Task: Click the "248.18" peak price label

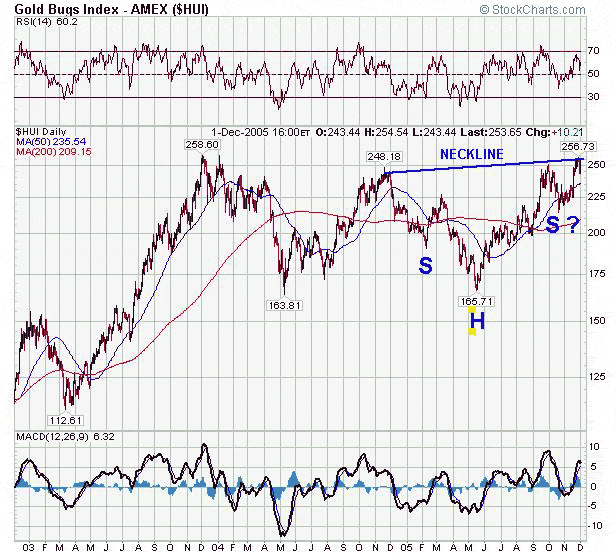Action: point(384,157)
